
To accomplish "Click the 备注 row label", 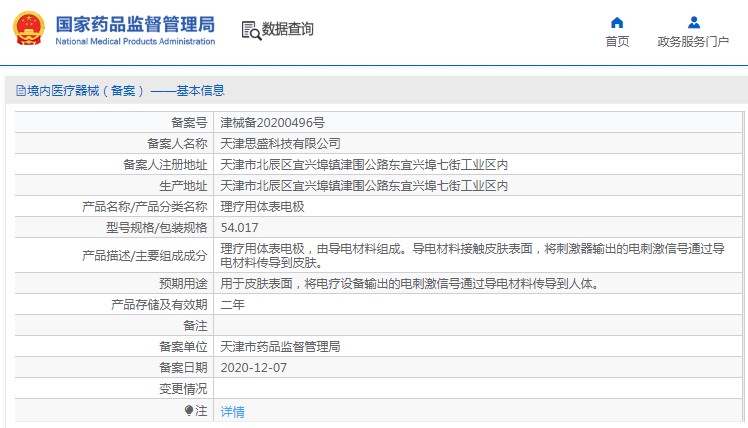I will [195, 325].
